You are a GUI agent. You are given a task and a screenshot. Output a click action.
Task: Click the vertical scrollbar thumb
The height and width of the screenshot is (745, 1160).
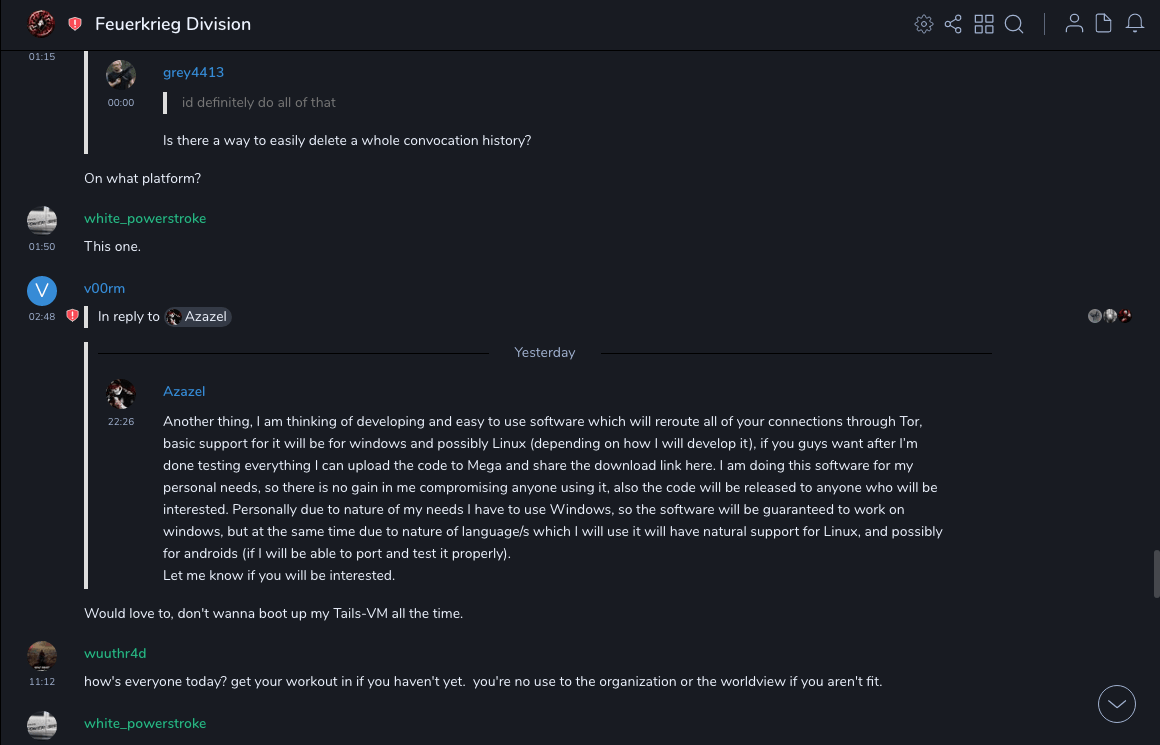1156,573
